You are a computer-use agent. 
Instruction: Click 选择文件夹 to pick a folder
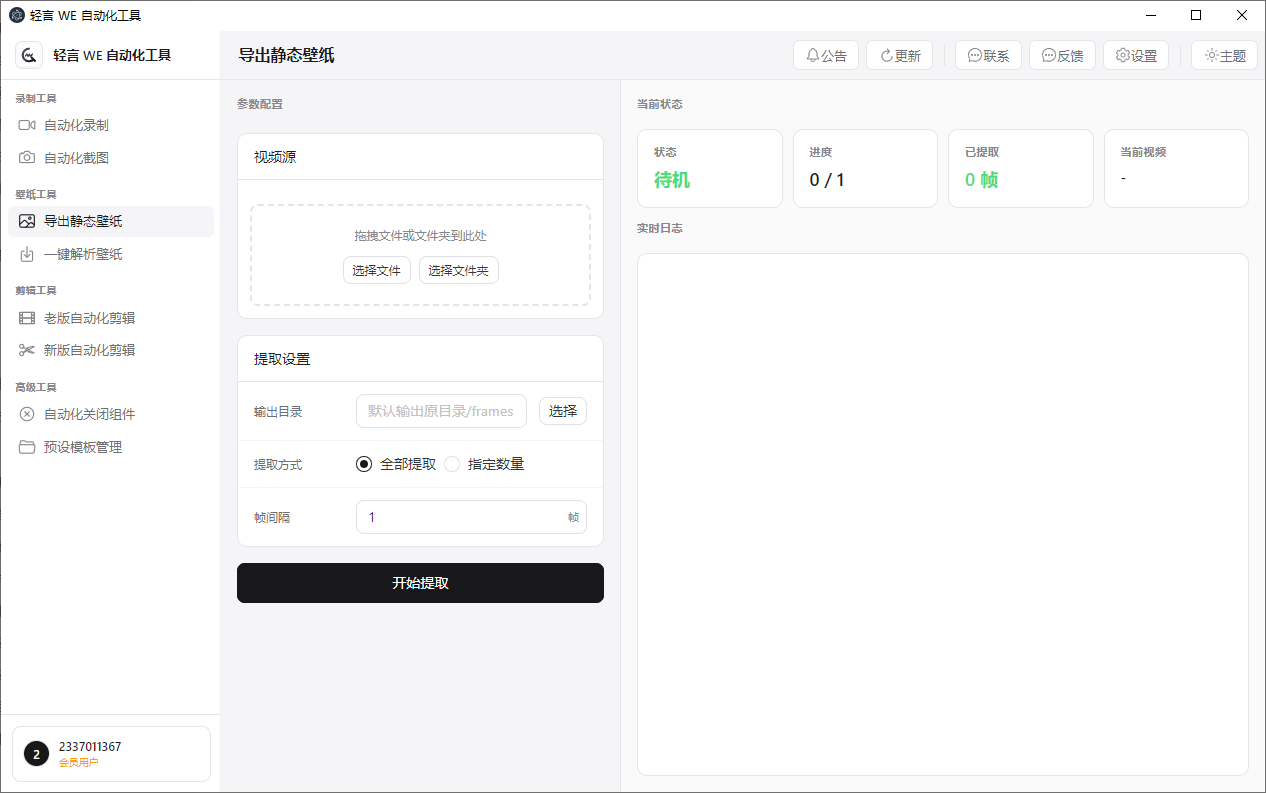tap(458, 269)
